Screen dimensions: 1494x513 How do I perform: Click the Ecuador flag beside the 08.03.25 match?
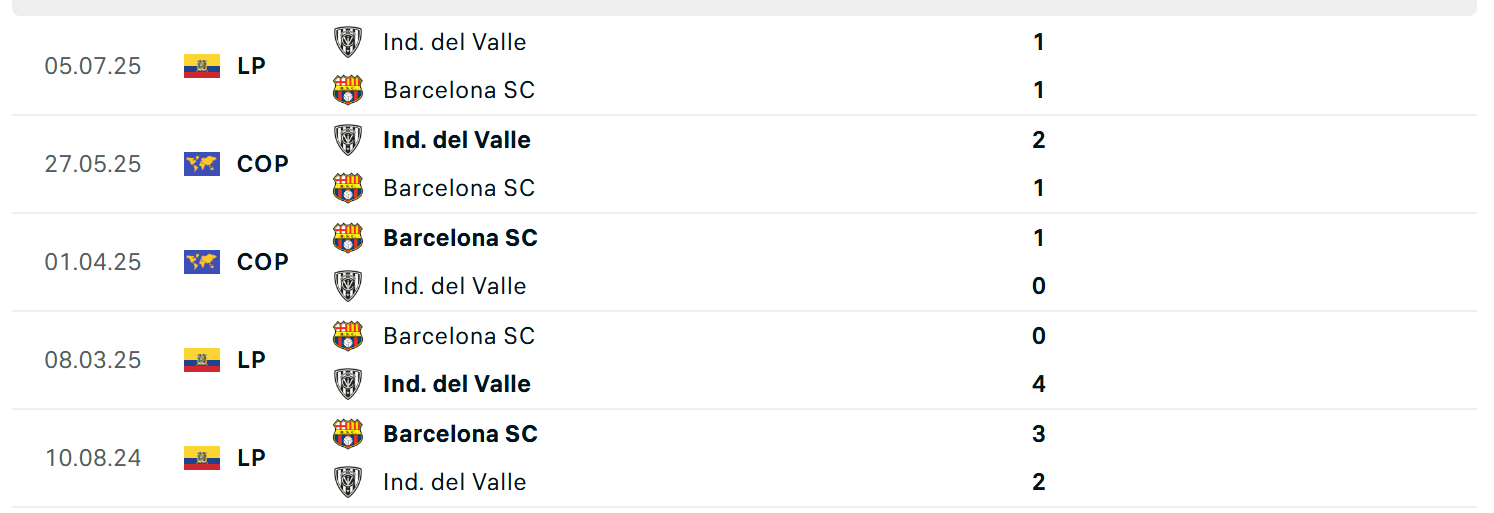(x=202, y=360)
